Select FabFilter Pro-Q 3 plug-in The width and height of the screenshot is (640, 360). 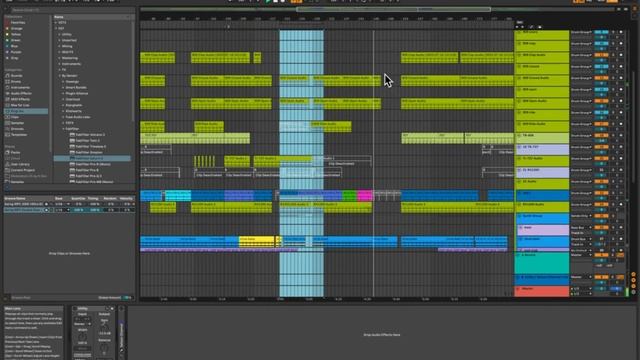[x=88, y=176]
